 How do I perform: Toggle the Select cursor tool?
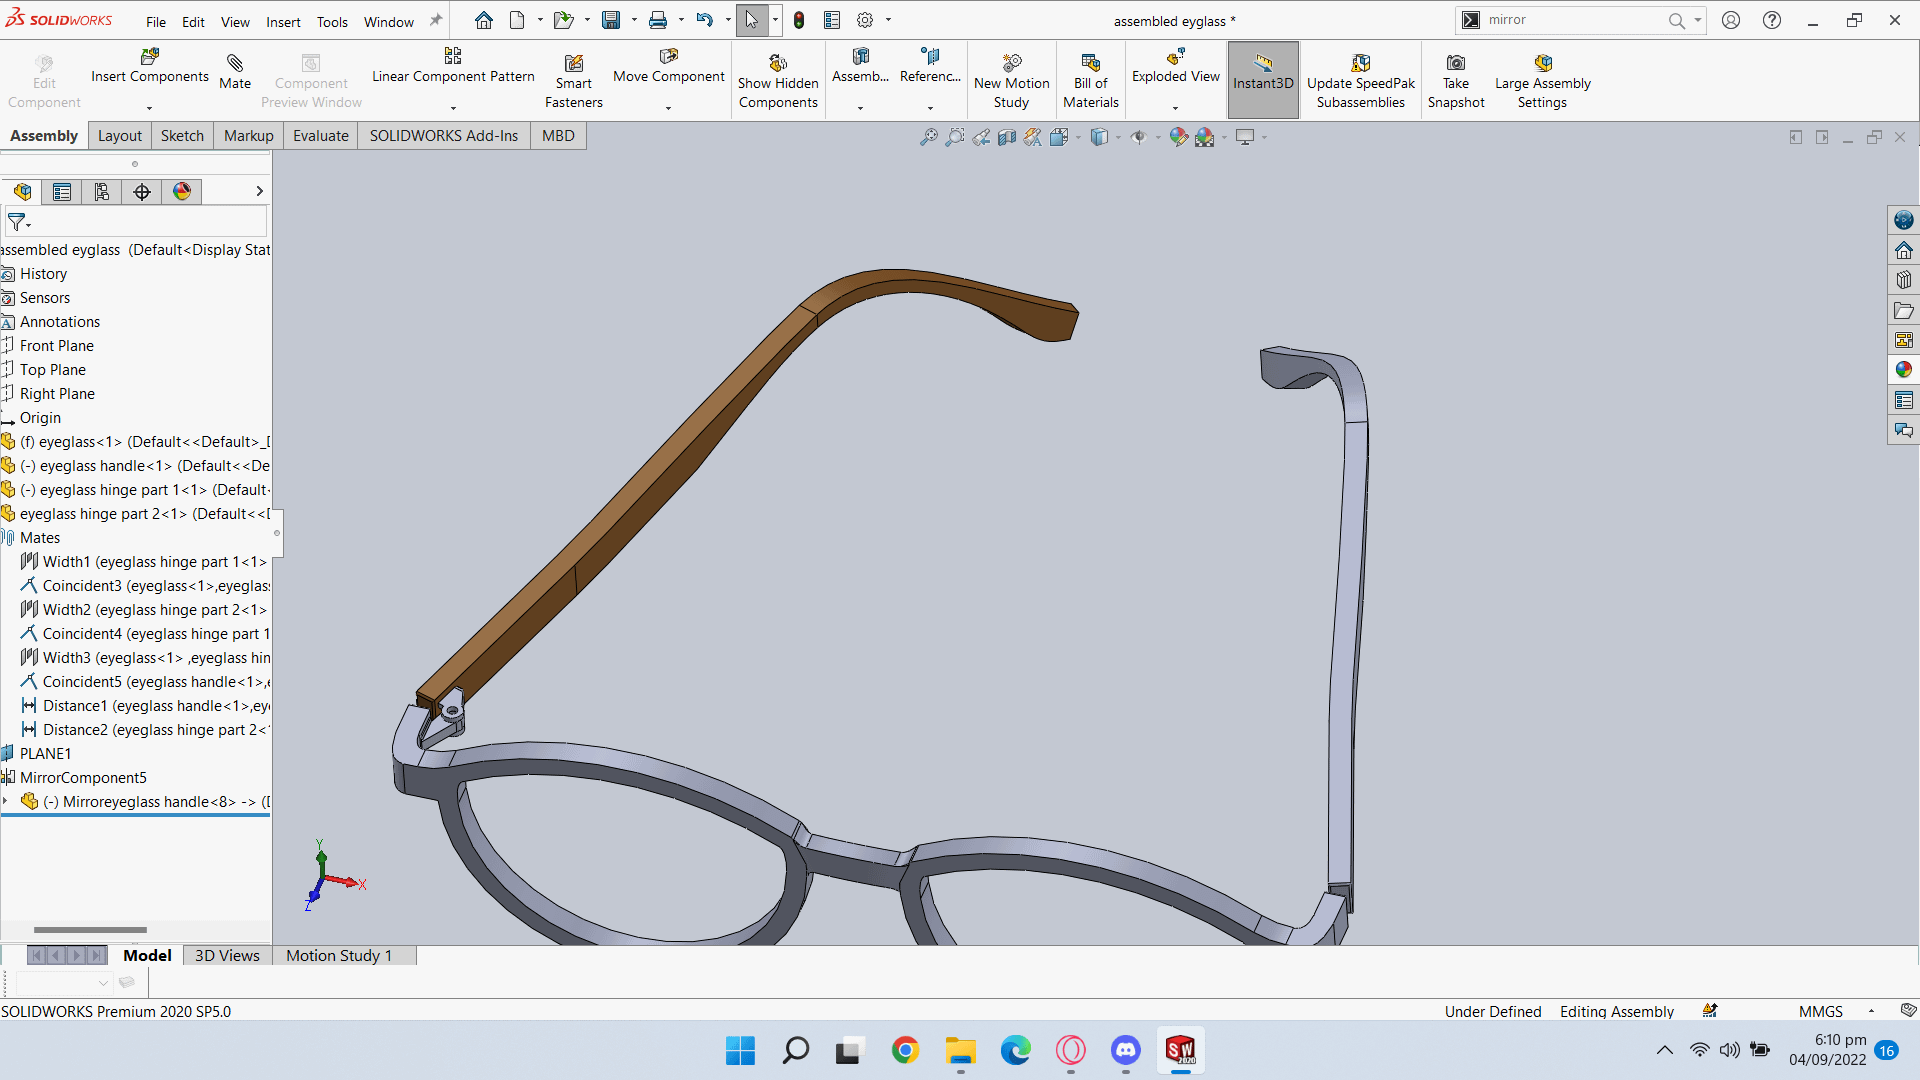tap(752, 20)
